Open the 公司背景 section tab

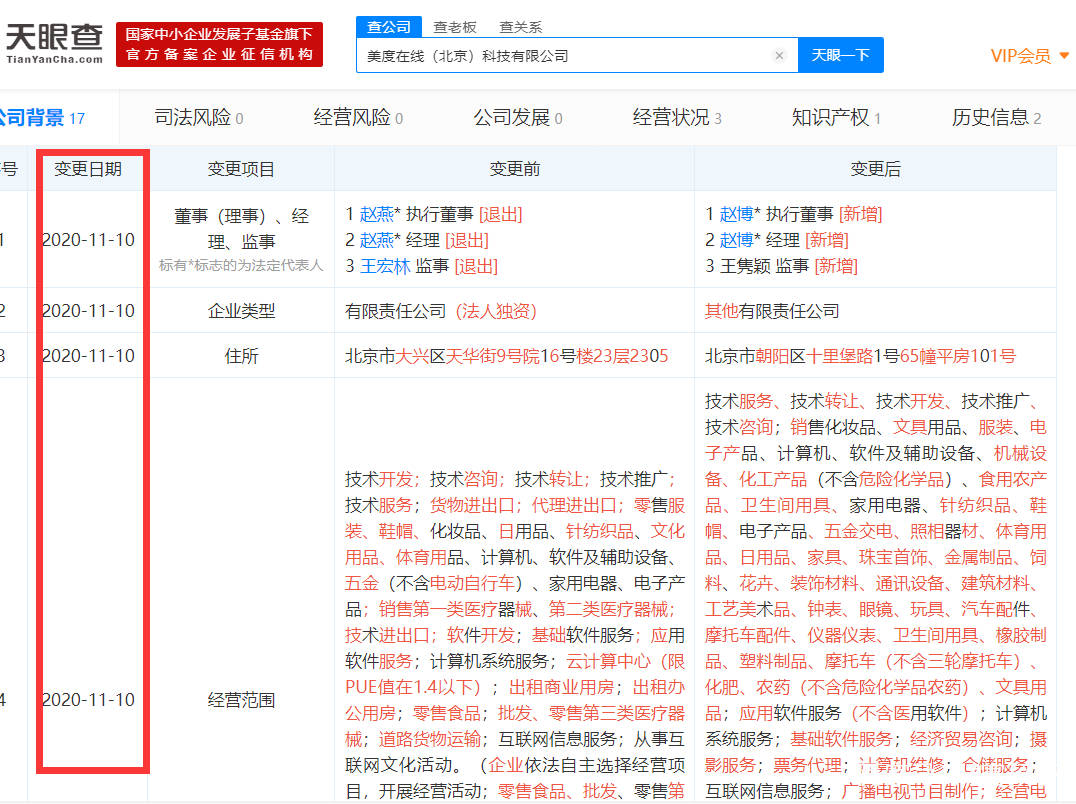[x=41, y=118]
